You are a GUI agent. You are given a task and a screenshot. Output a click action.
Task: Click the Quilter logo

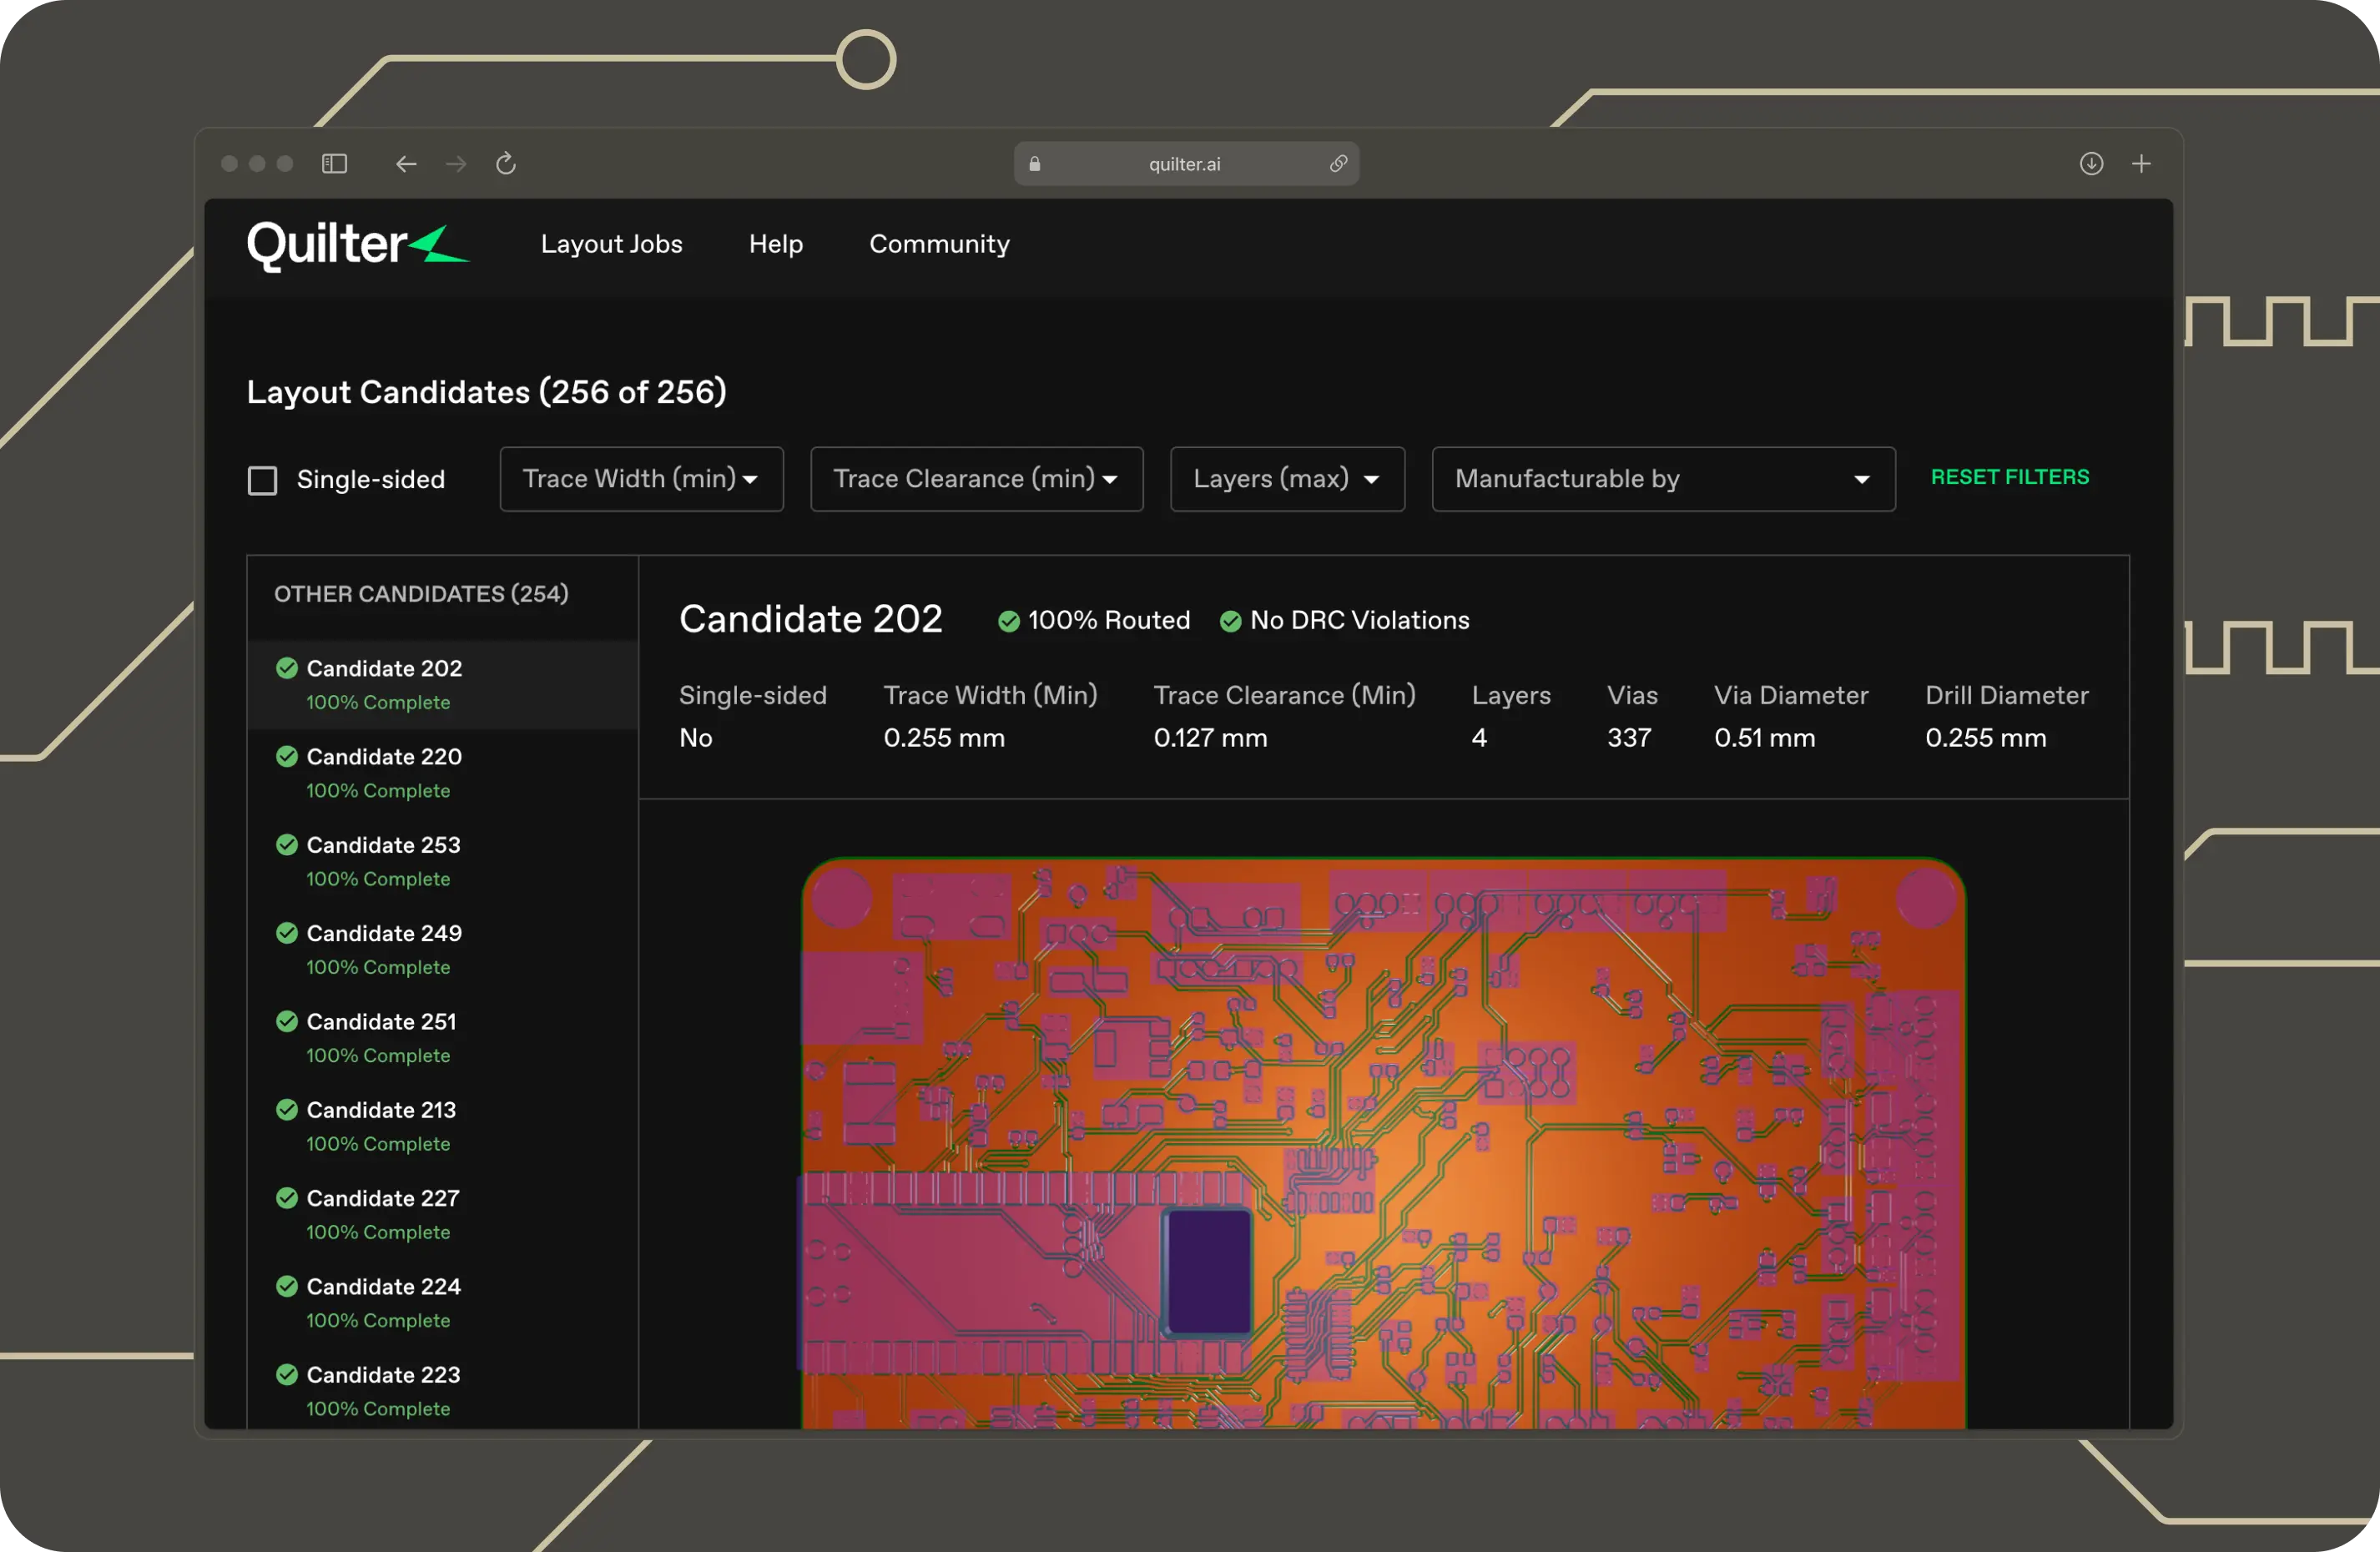click(x=357, y=245)
